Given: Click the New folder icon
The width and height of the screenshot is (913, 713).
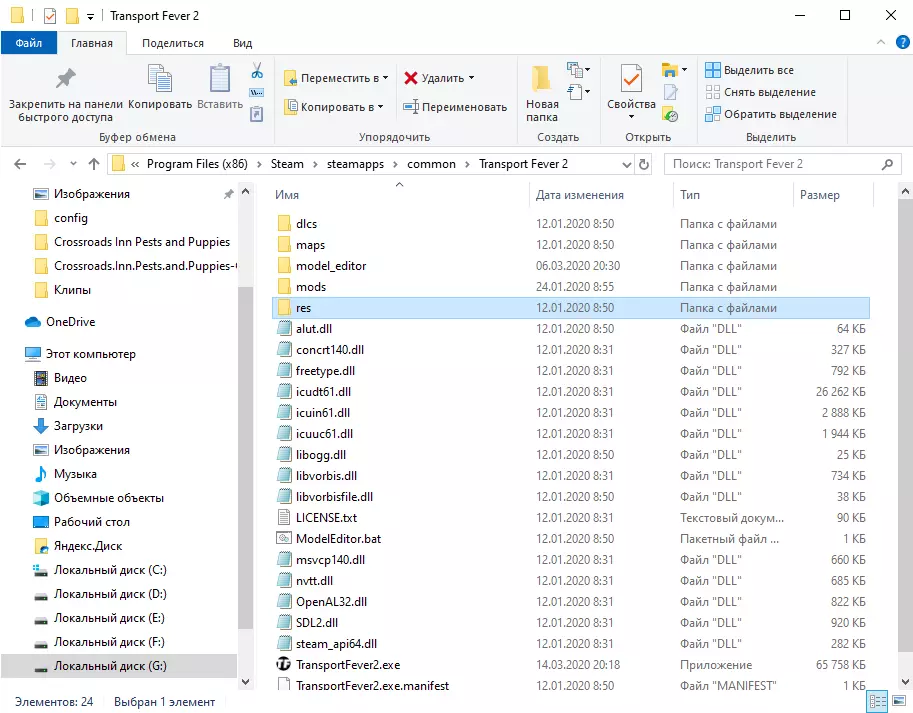Looking at the screenshot, I should click(x=542, y=78).
